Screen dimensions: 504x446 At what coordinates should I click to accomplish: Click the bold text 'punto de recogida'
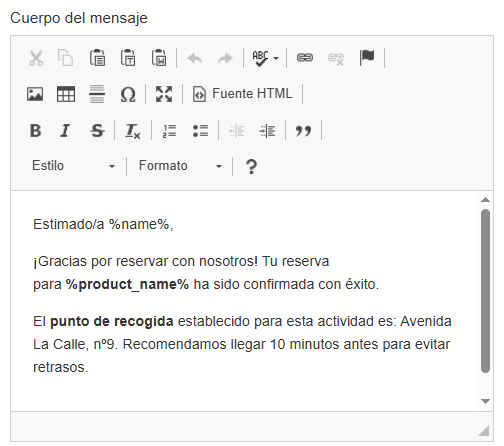(112, 321)
